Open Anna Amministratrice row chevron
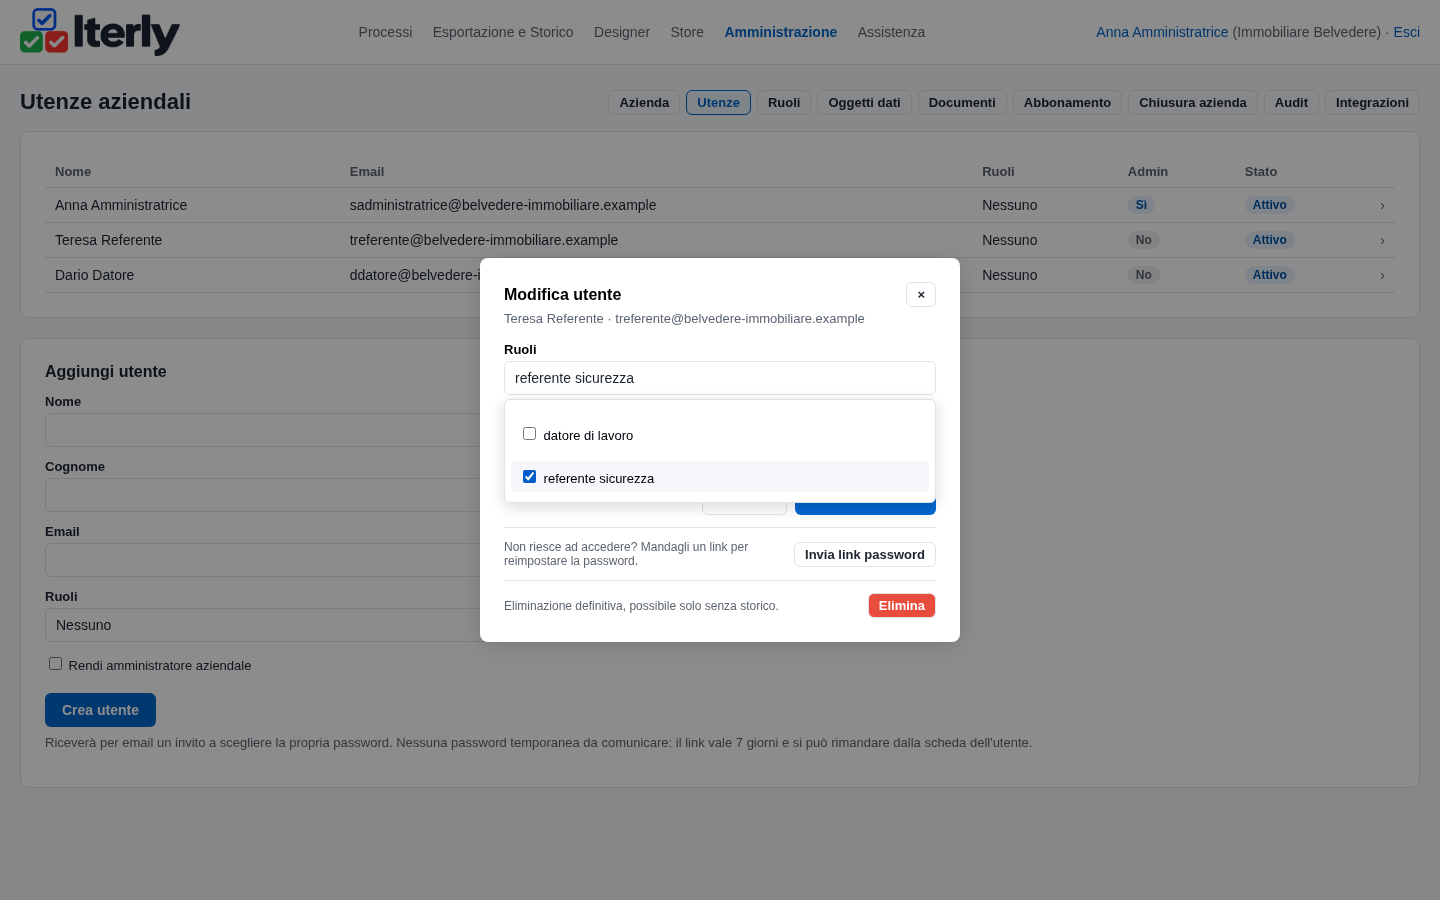 (x=1382, y=205)
